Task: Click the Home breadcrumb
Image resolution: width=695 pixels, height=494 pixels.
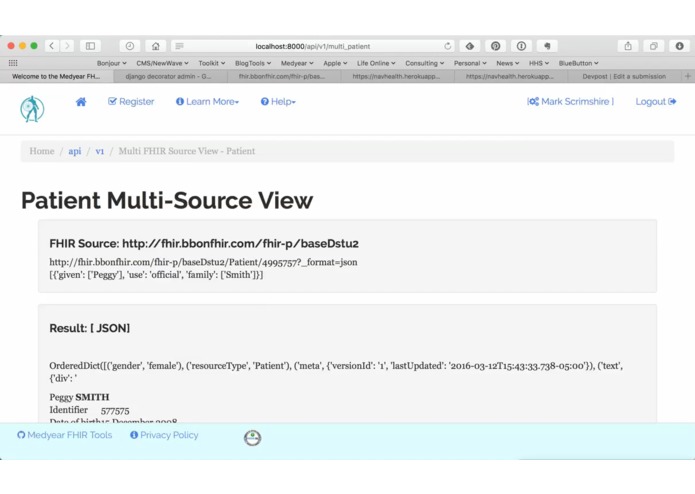Action: tap(42, 151)
